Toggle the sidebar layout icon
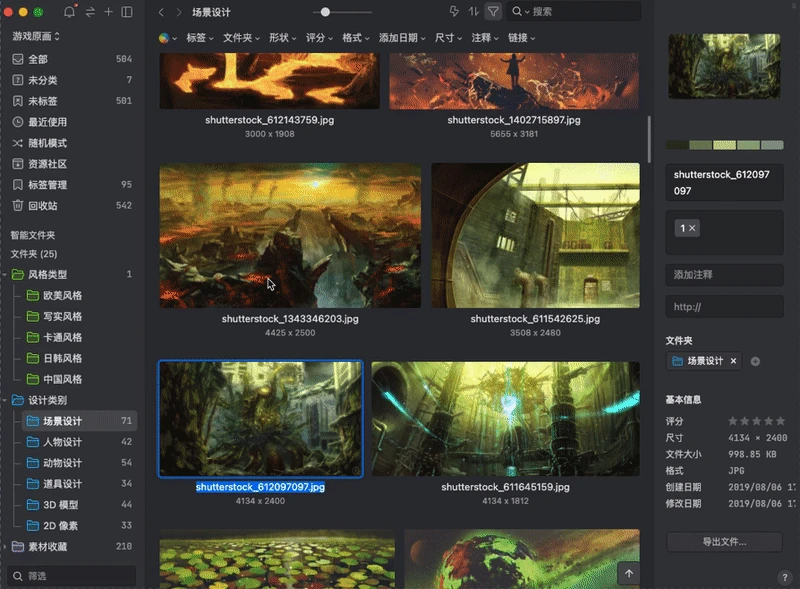Screen dimensions: 800x589 [127, 12]
